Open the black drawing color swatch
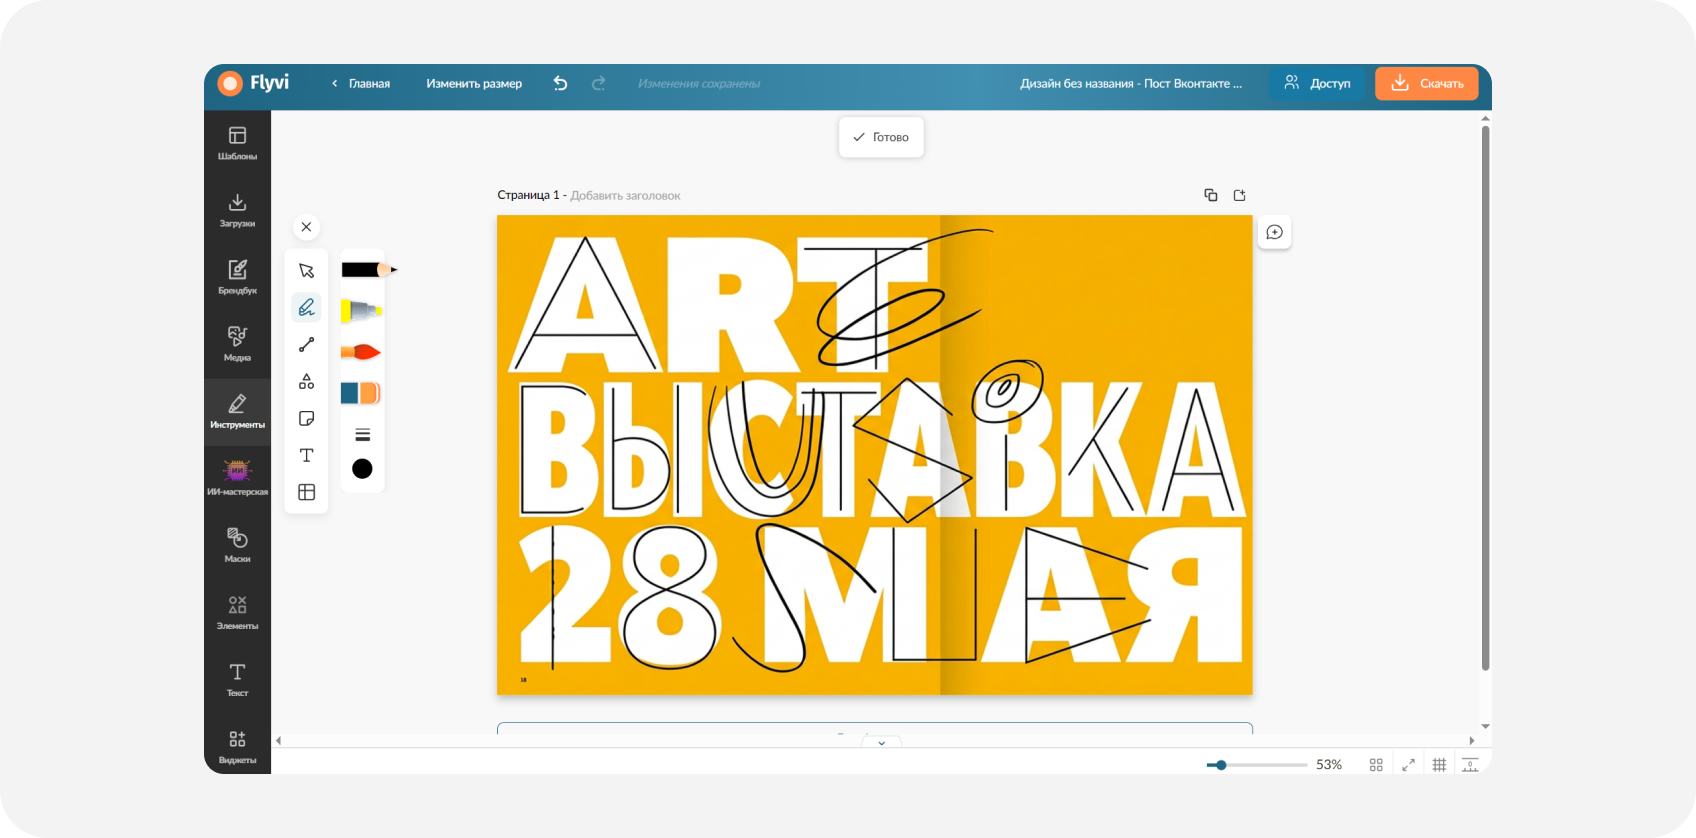This screenshot has width=1696, height=838. [362, 469]
